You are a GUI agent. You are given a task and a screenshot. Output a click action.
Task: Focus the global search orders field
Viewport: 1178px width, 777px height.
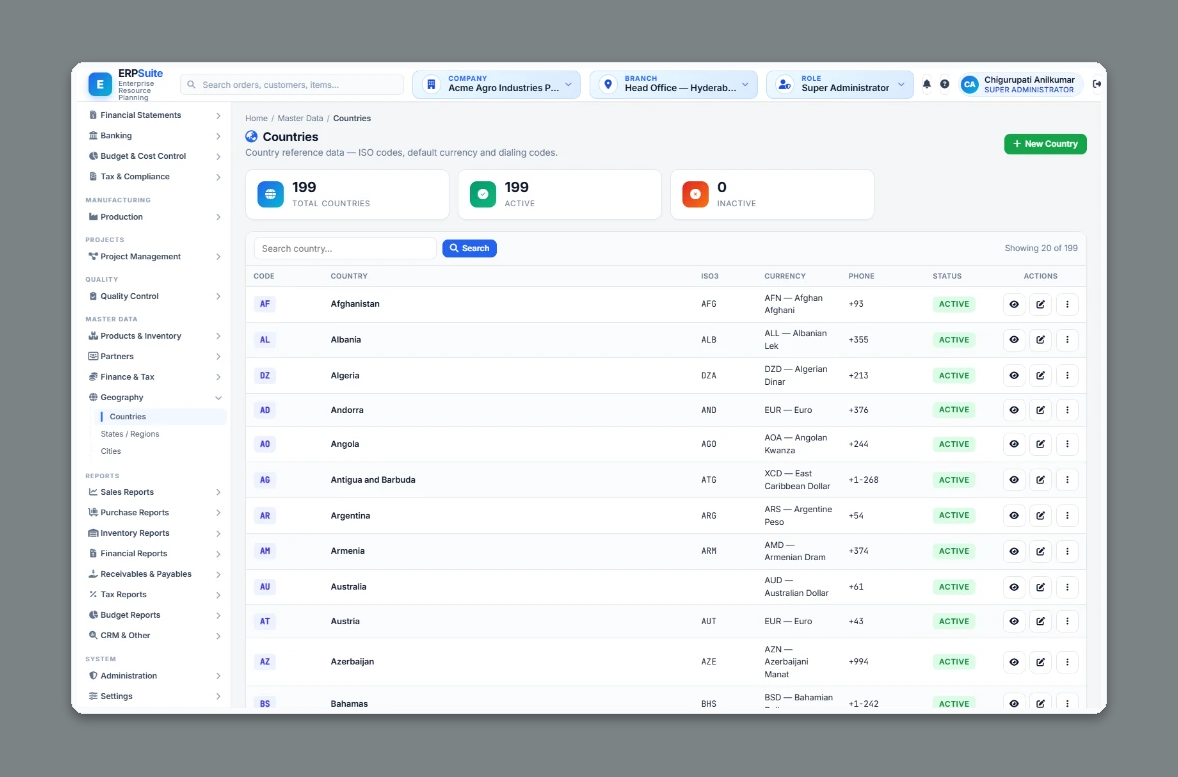(292, 85)
